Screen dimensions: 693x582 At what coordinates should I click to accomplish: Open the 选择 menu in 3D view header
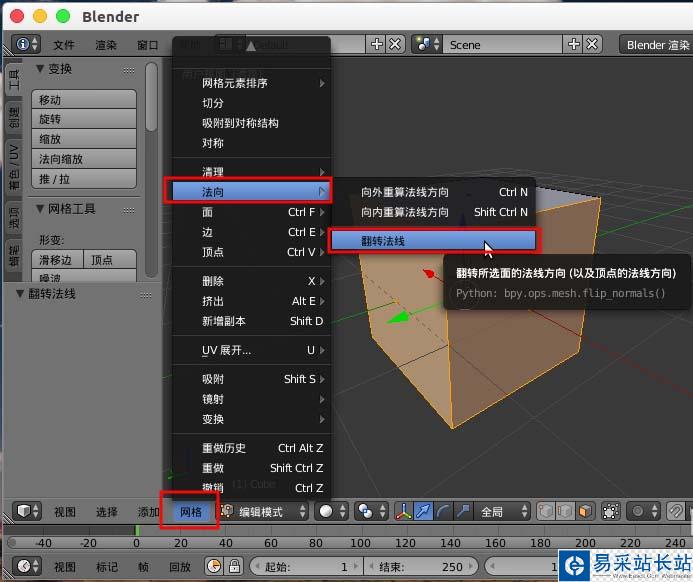tap(107, 512)
